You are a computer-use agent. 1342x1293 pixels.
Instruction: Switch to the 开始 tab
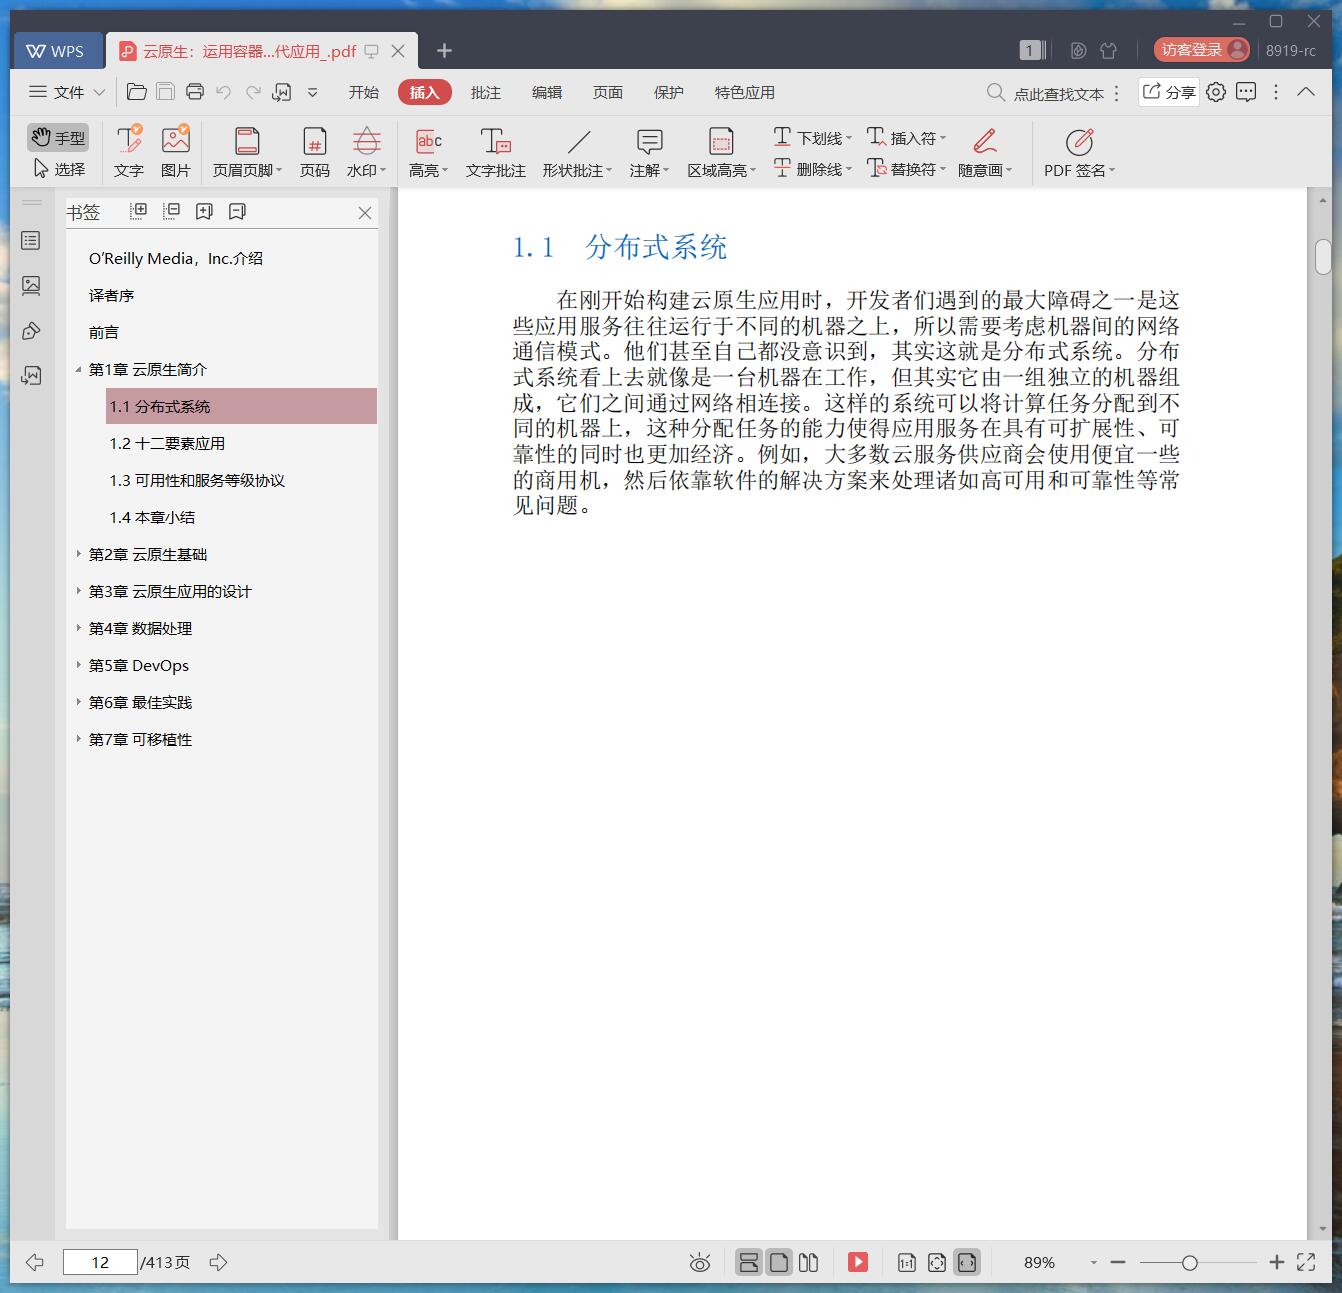click(x=364, y=92)
